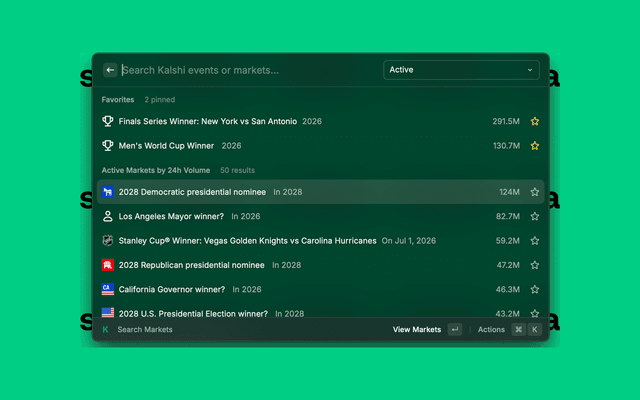Click the View Markets action

pyautogui.click(x=417, y=329)
